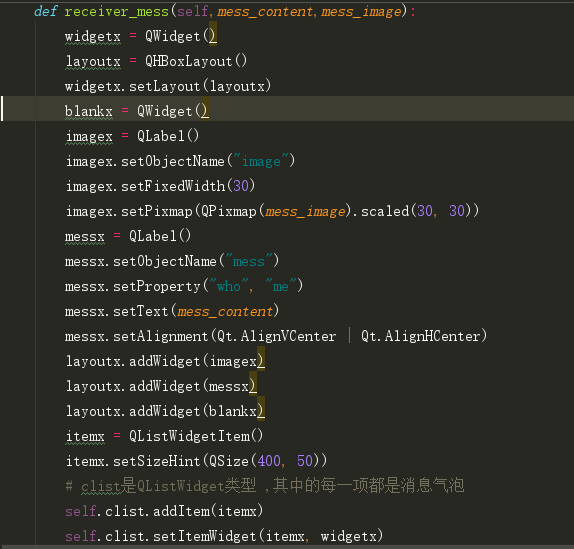Click 'layoutx.addWidget(imagex)' line

coord(165,361)
